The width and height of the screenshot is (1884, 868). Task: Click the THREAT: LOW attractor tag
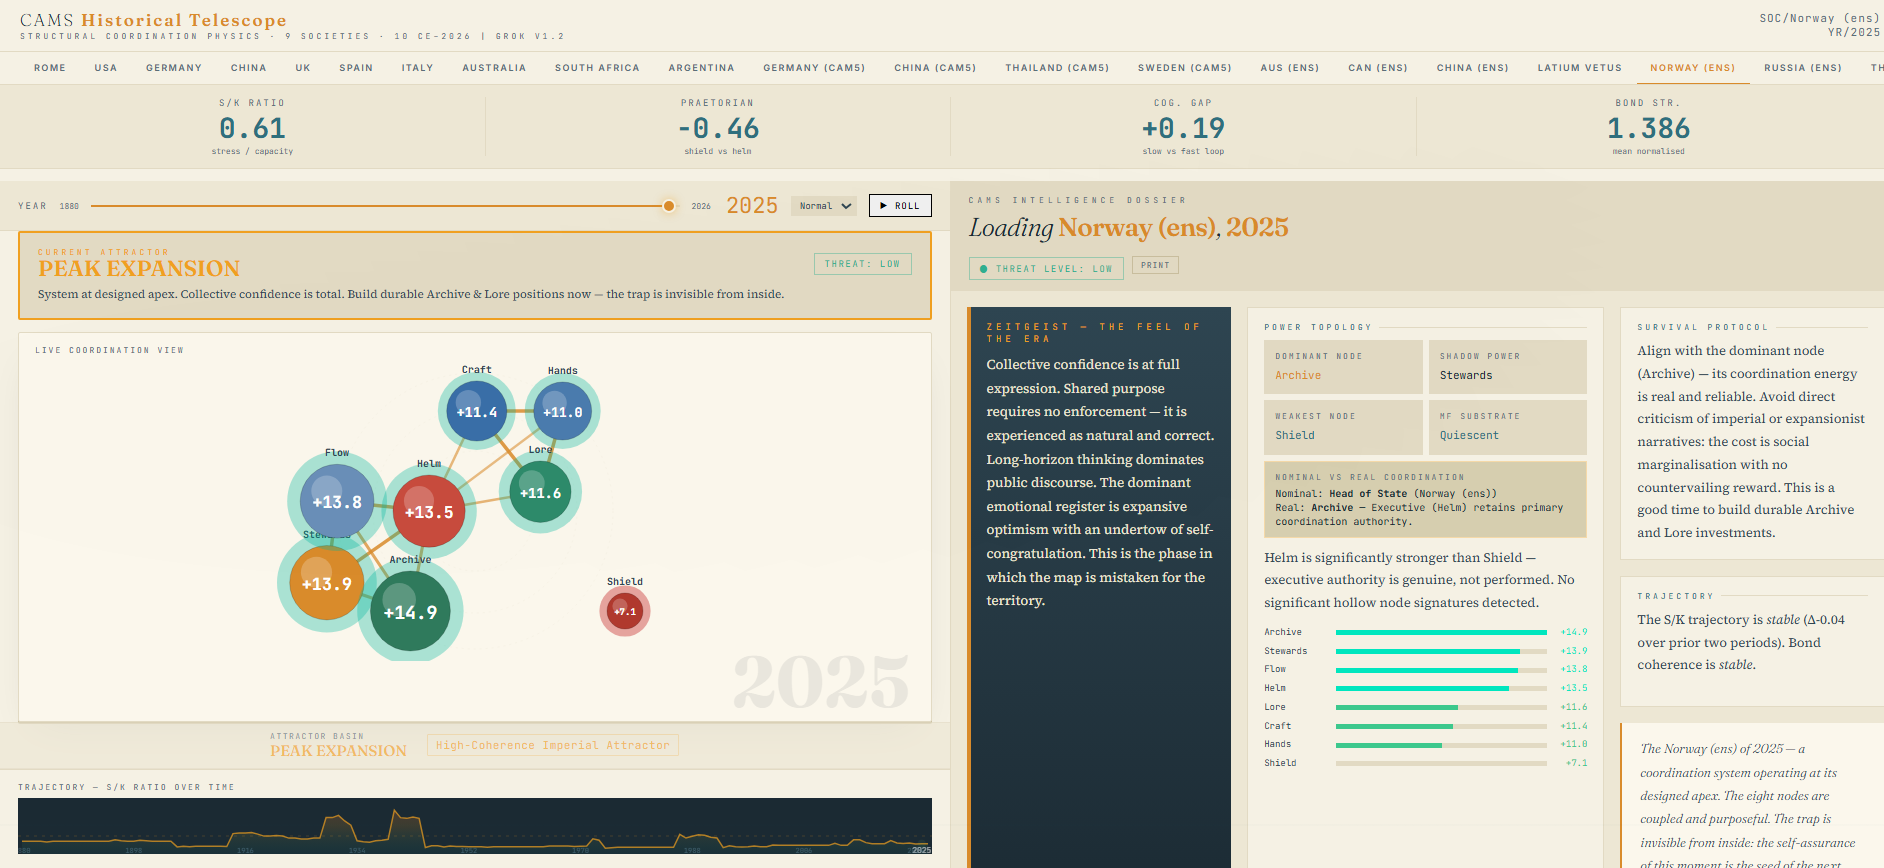coord(863,264)
